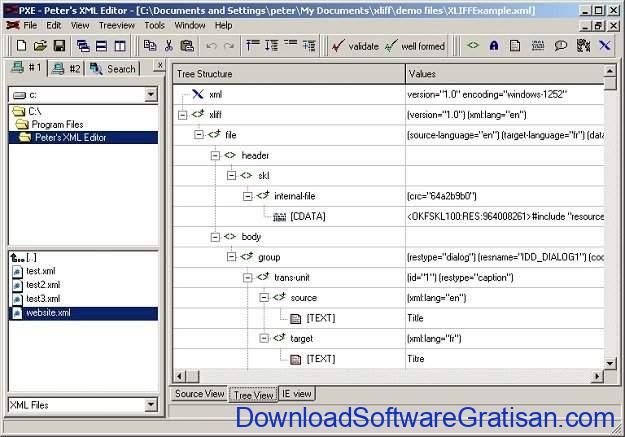
Task: Cut selection with the scissors icon
Action: [169, 45]
